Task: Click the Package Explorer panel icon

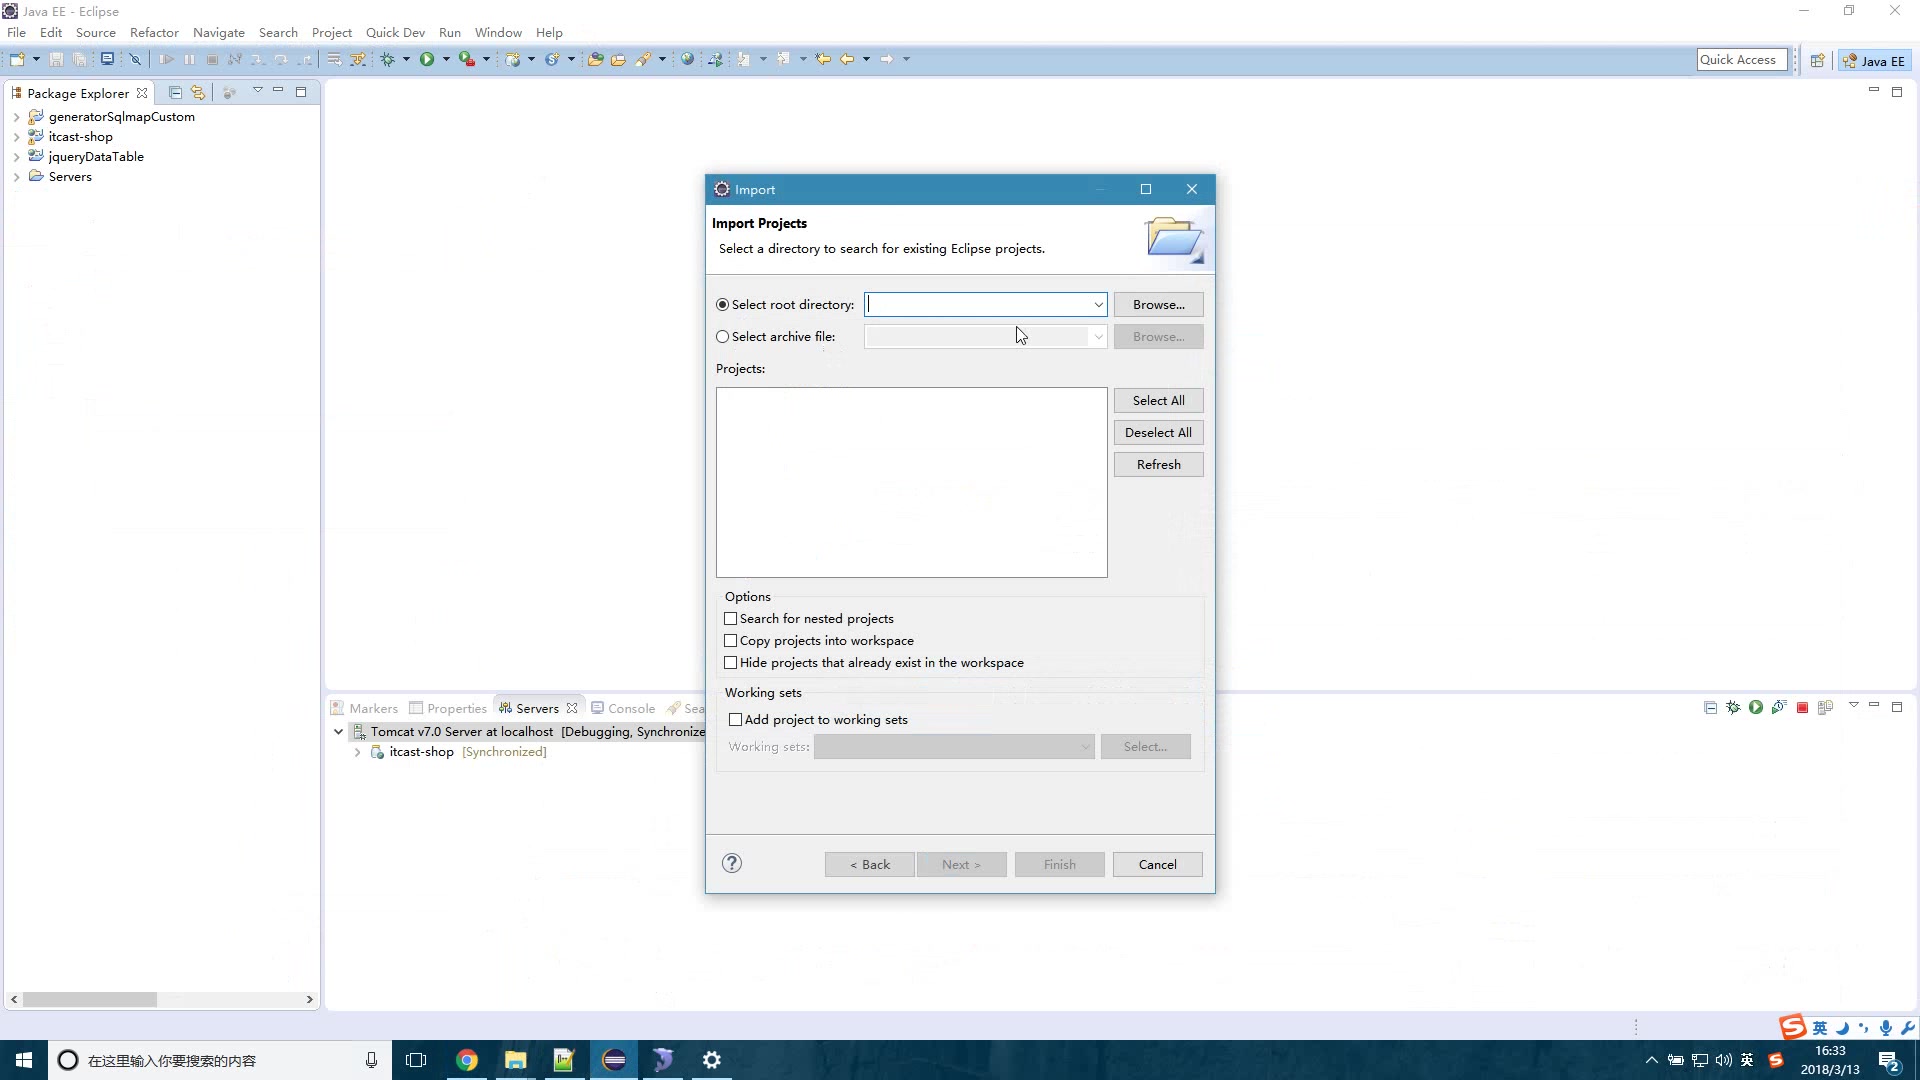Action: 16,92
